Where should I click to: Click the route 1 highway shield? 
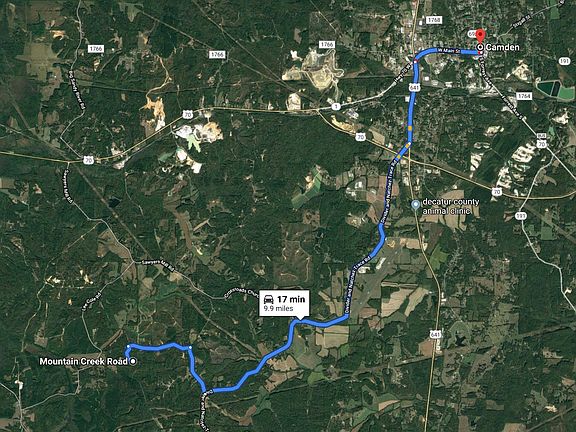[x=335, y=107]
